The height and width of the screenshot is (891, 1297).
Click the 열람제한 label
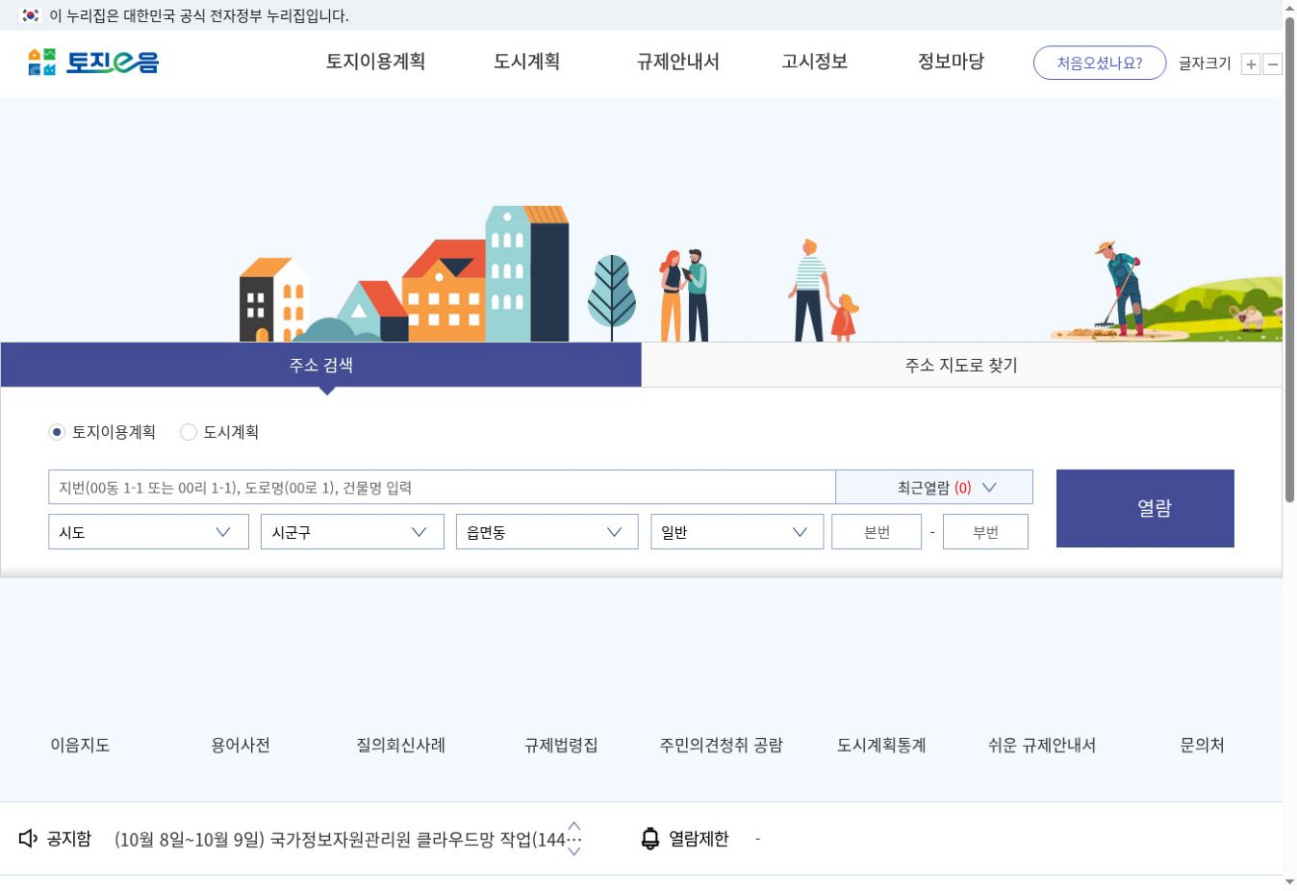coord(698,839)
